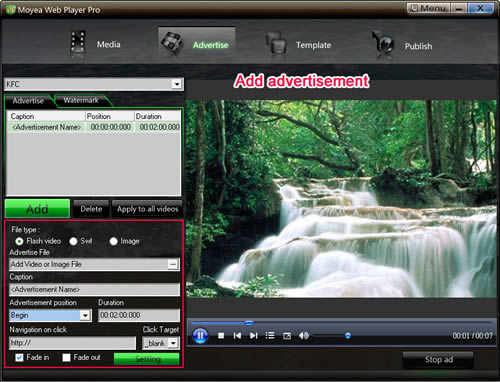Screen dimensions: 500x382
Task: Open the Menu button
Action: (x=429, y=8)
